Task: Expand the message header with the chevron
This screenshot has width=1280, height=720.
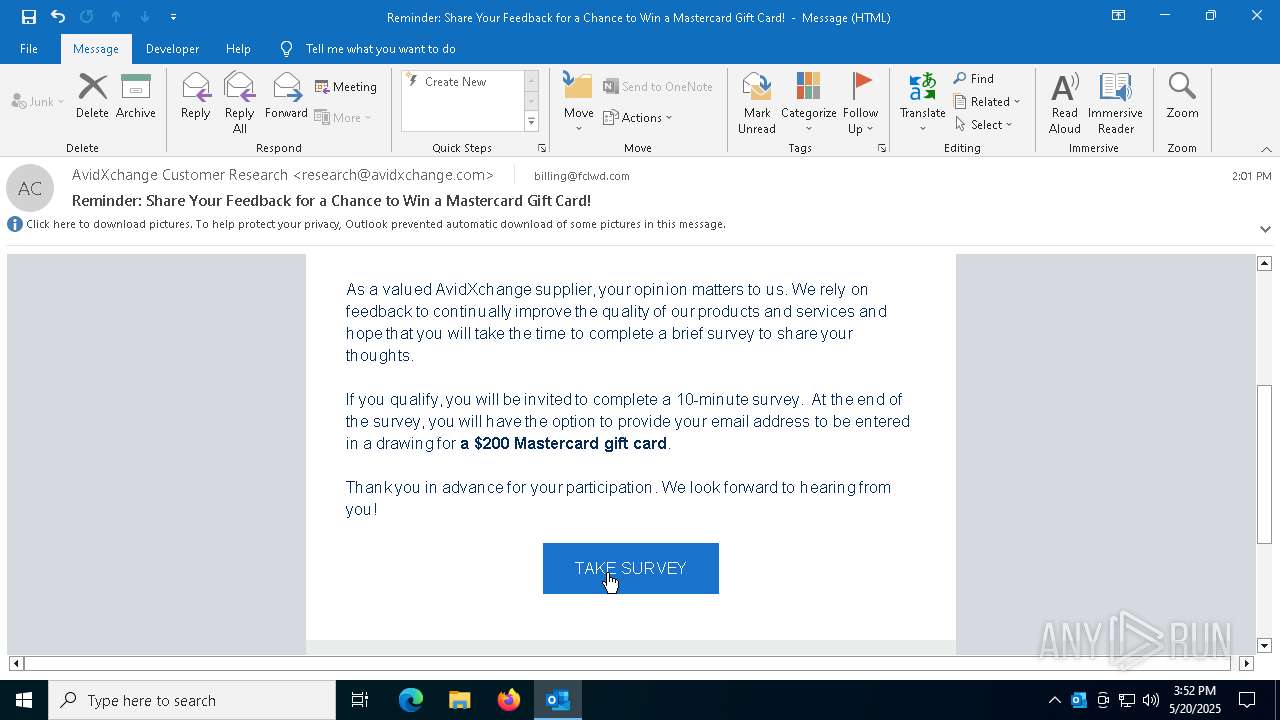Action: 1265,229
